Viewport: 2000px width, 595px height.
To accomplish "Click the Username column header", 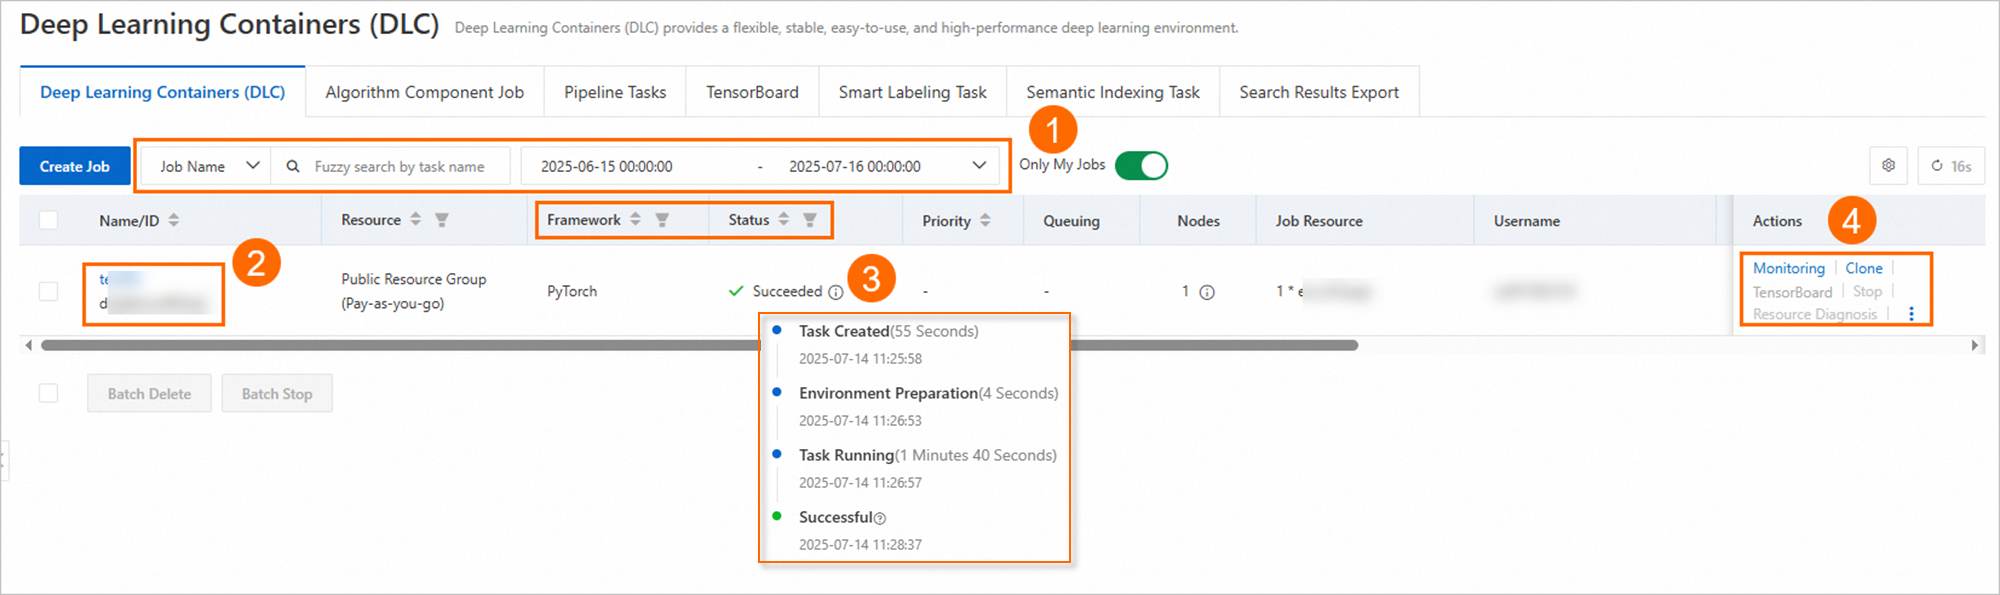I will [x=1527, y=221].
